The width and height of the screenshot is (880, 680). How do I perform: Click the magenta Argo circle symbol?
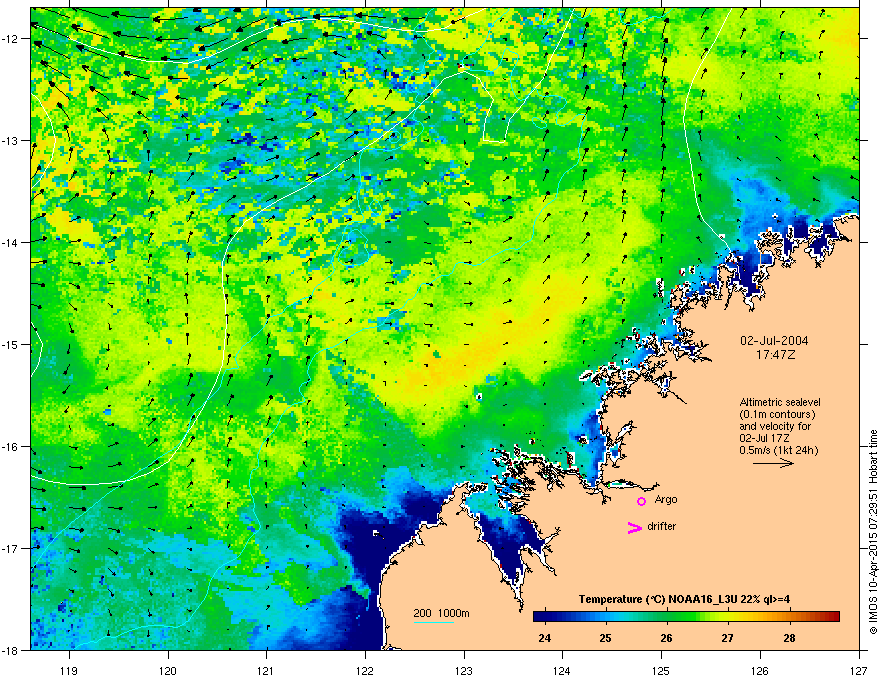pos(641,501)
